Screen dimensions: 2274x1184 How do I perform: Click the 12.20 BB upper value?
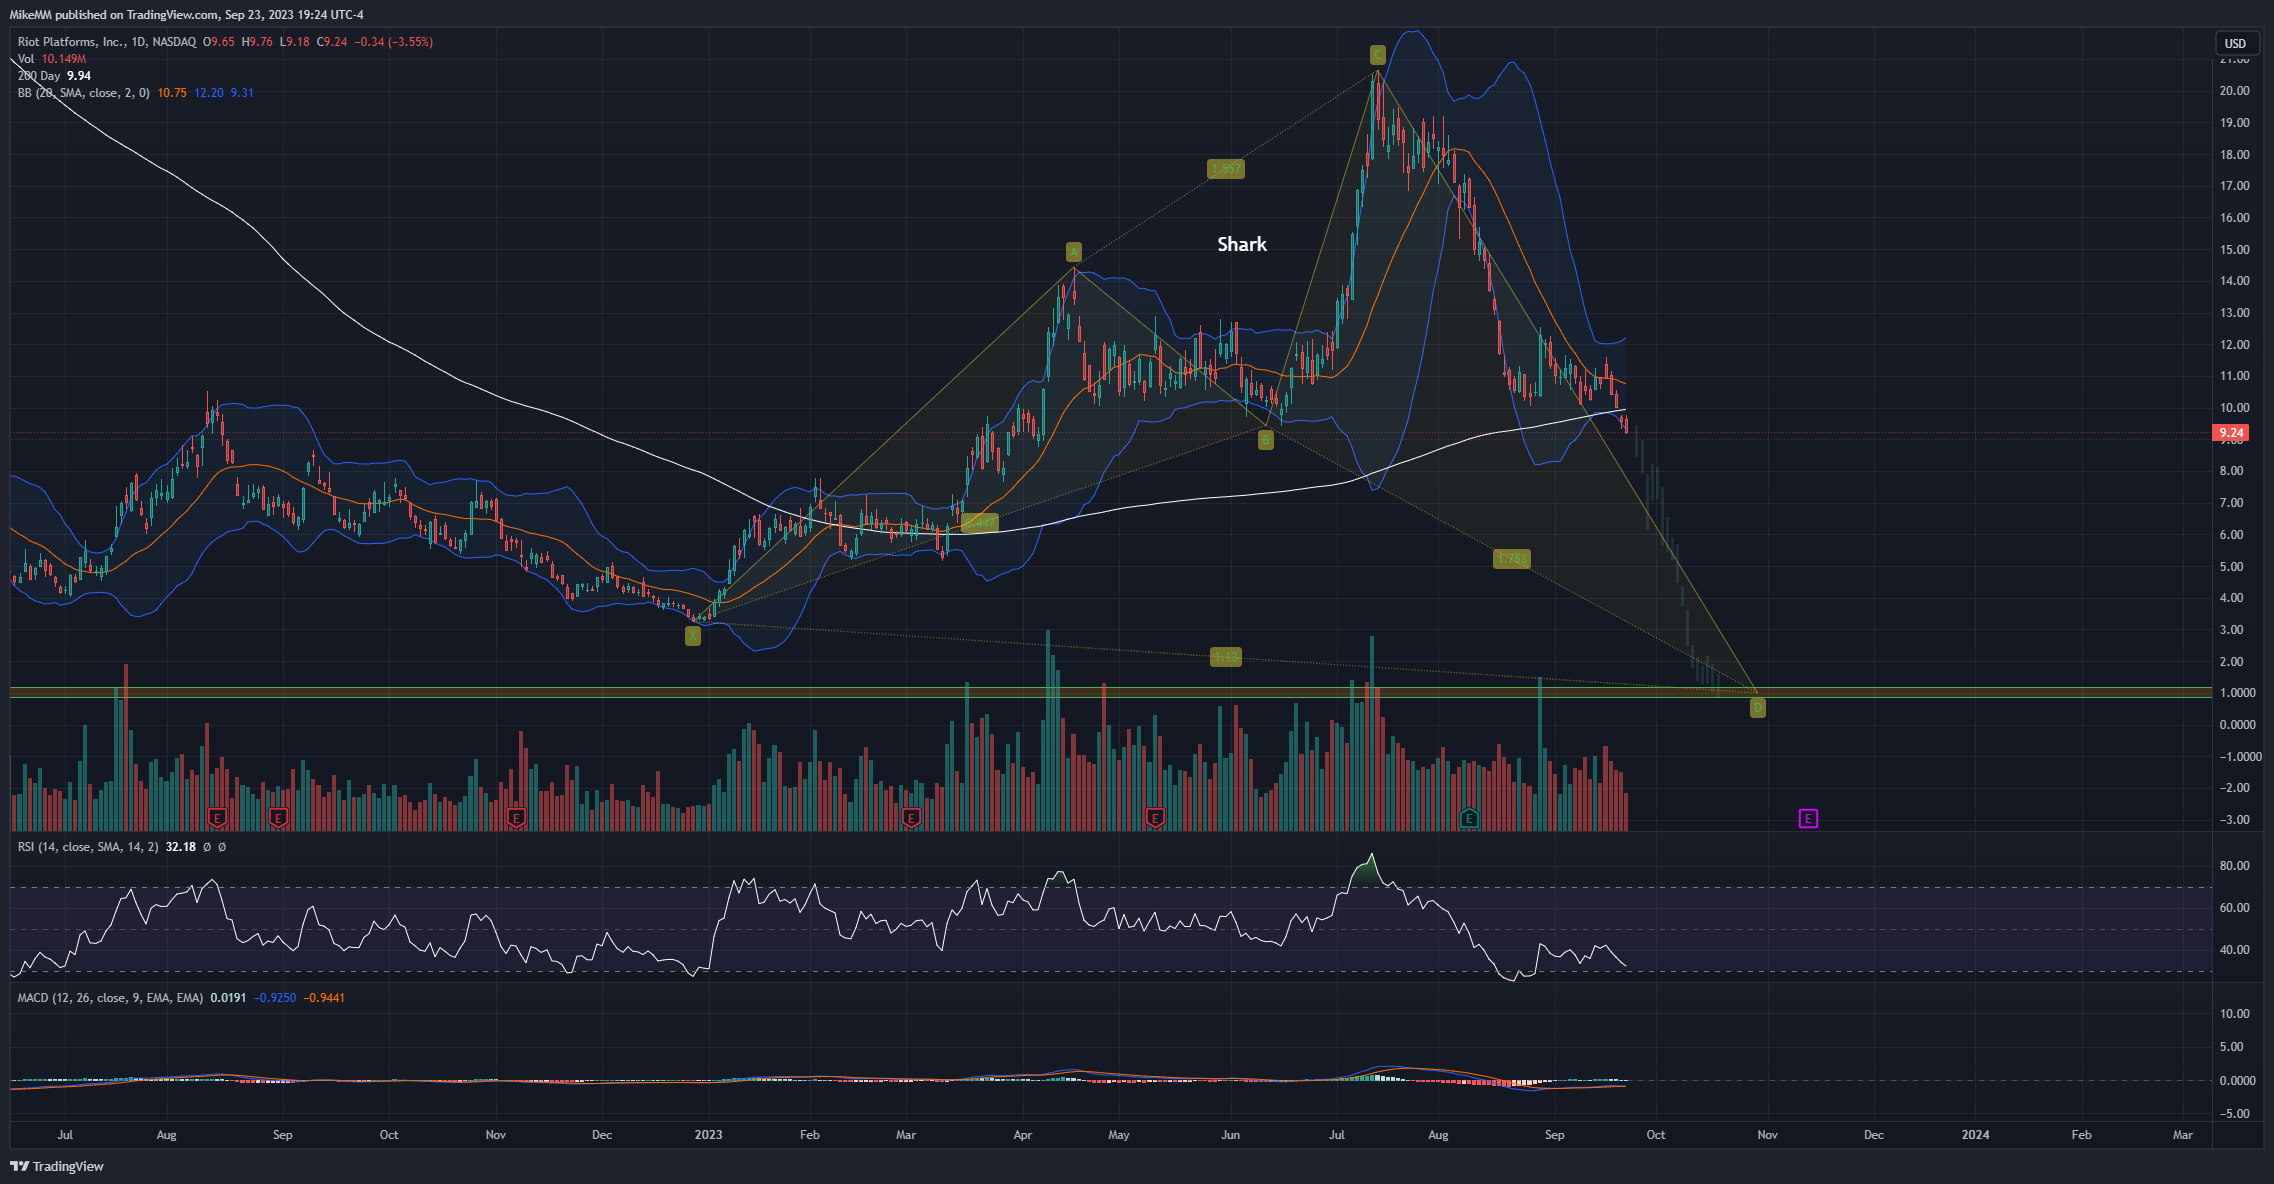click(209, 93)
